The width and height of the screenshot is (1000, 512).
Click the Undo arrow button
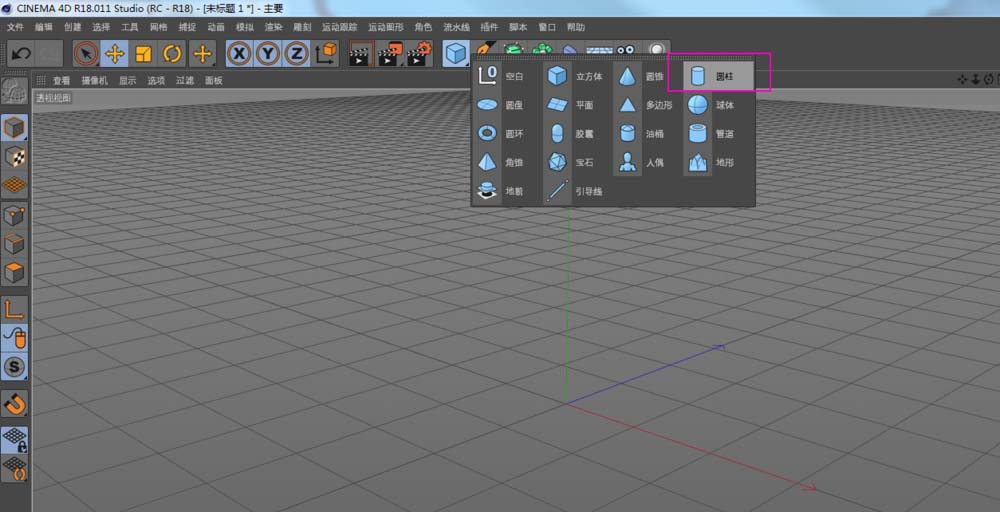point(21,54)
